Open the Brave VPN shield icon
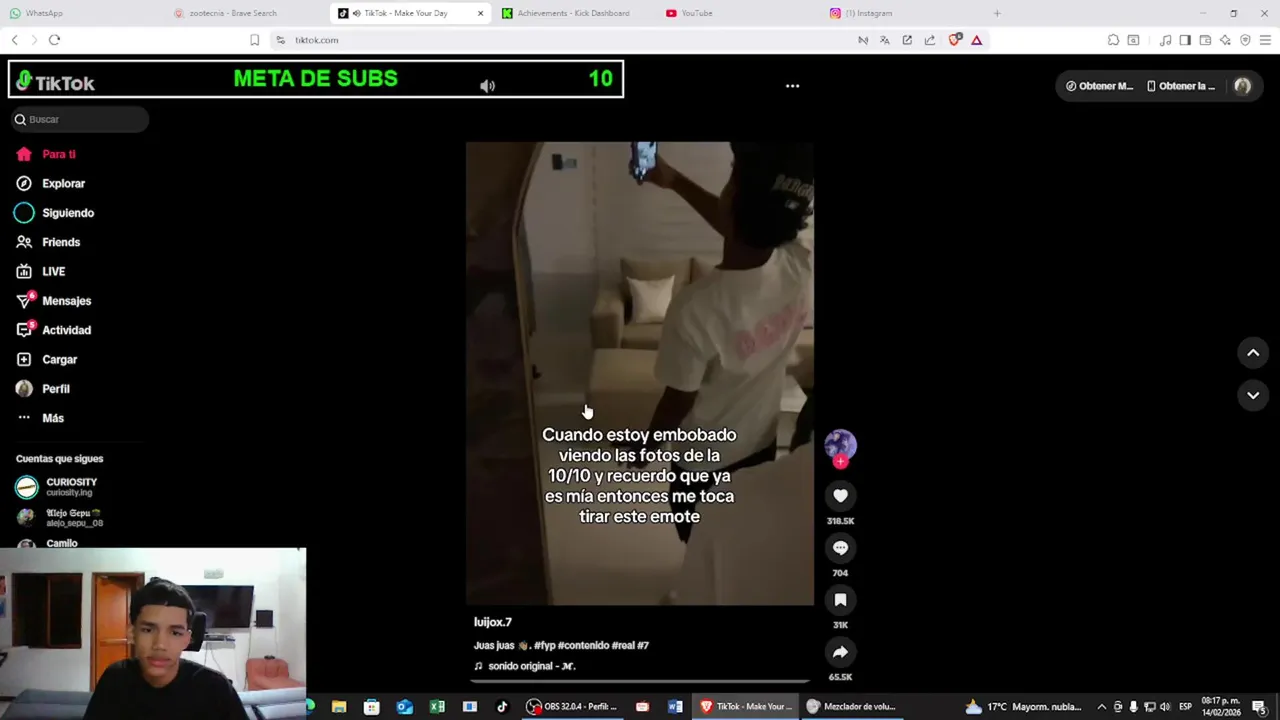The image size is (1280, 720). 1245,40
